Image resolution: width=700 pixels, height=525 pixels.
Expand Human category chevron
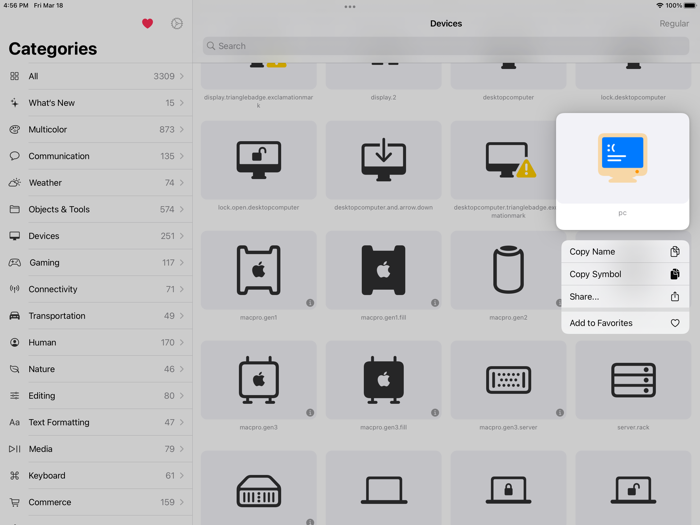[x=182, y=342]
